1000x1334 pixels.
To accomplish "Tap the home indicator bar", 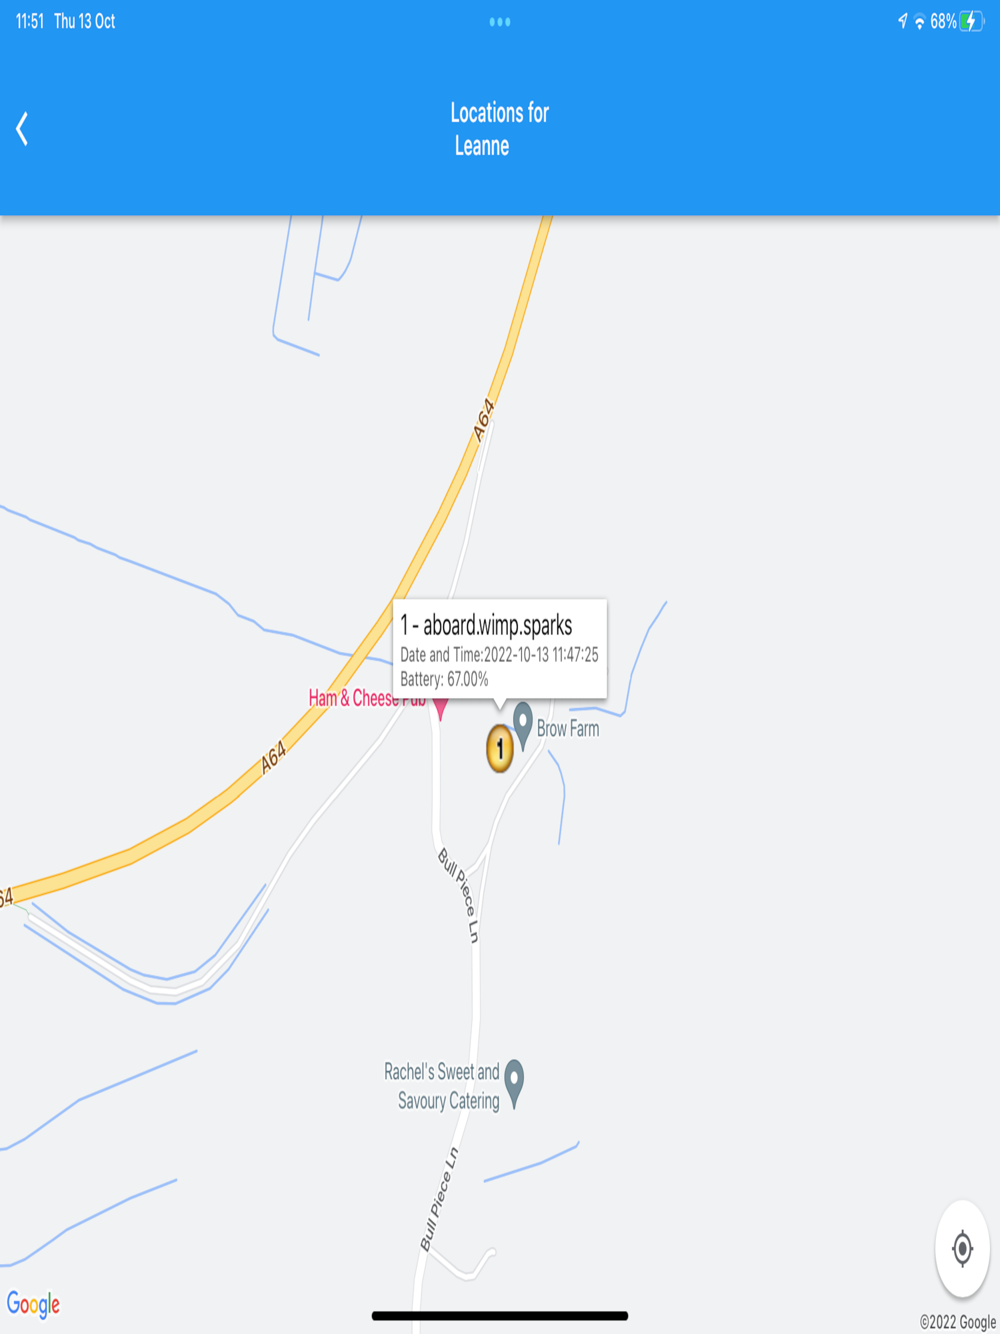I will point(500,1316).
